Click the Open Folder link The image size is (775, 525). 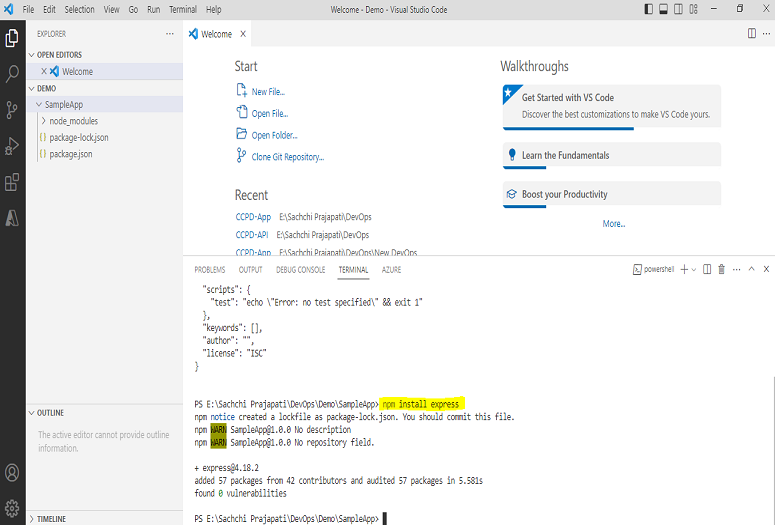(x=274, y=135)
